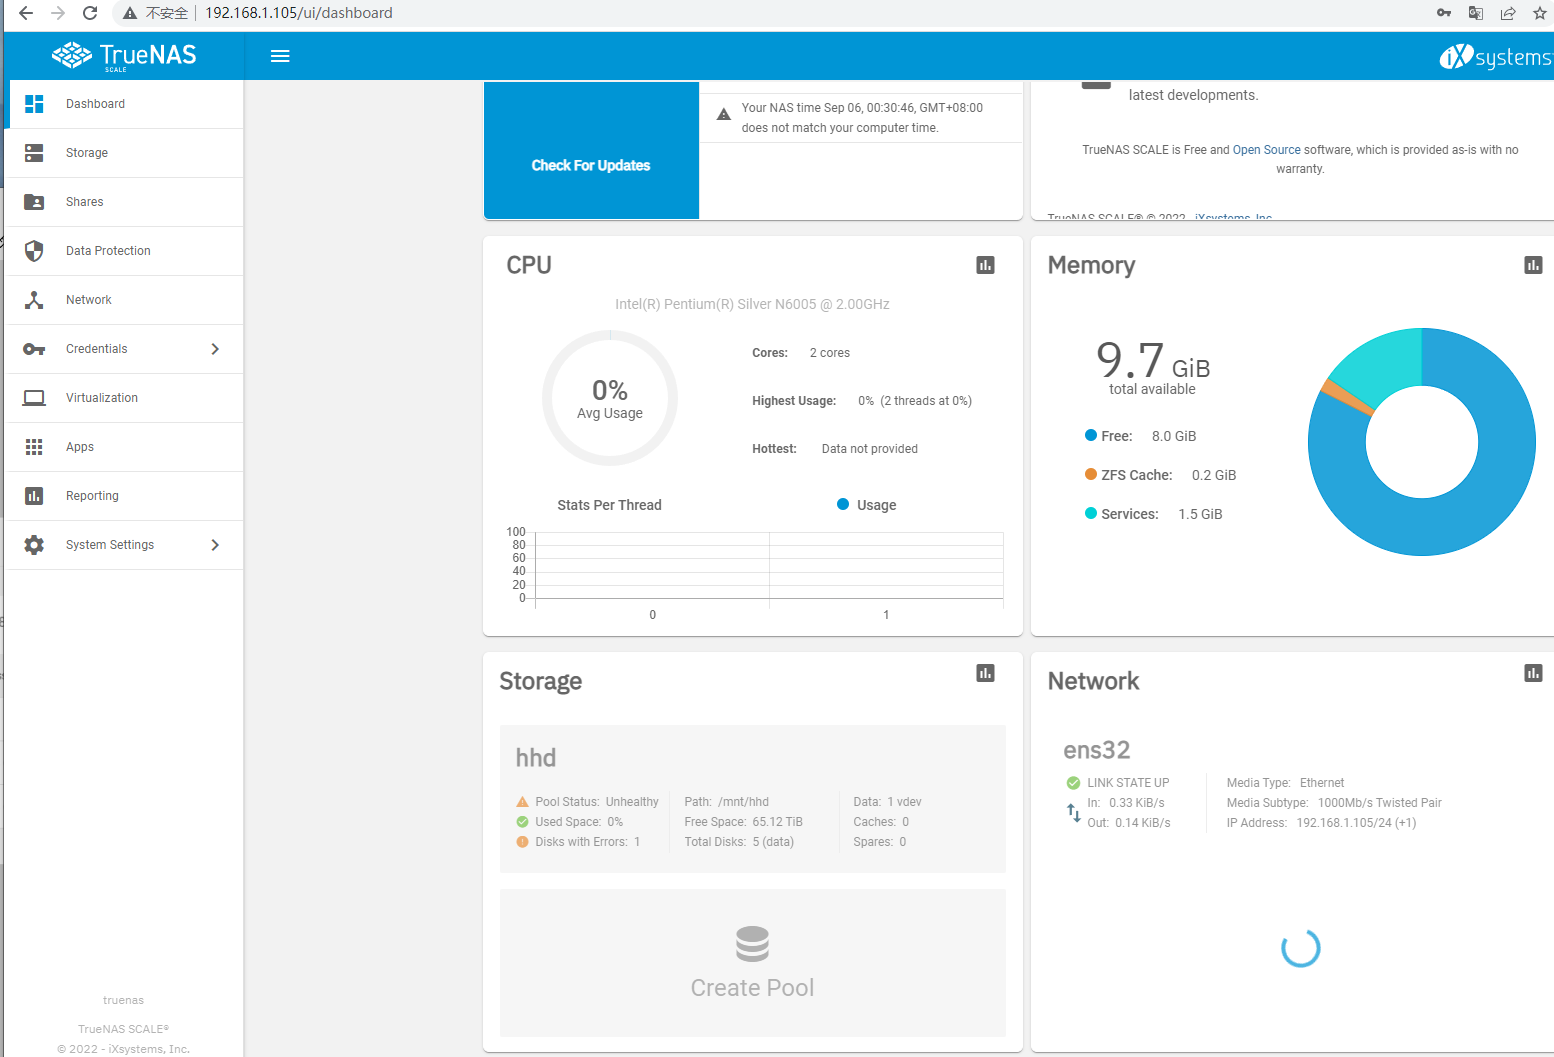Click Check For Updates button
The width and height of the screenshot is (1554, 1057).
(x=591, y=166)
